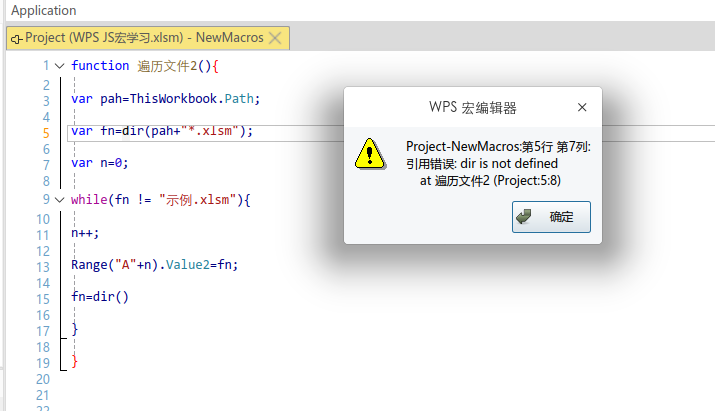Click the code "var pah=ThisWorkbook.Path;"
Image resolution: width=715 pixels, height=411 pixels.
pyautogui.click(x=166, y=99)
